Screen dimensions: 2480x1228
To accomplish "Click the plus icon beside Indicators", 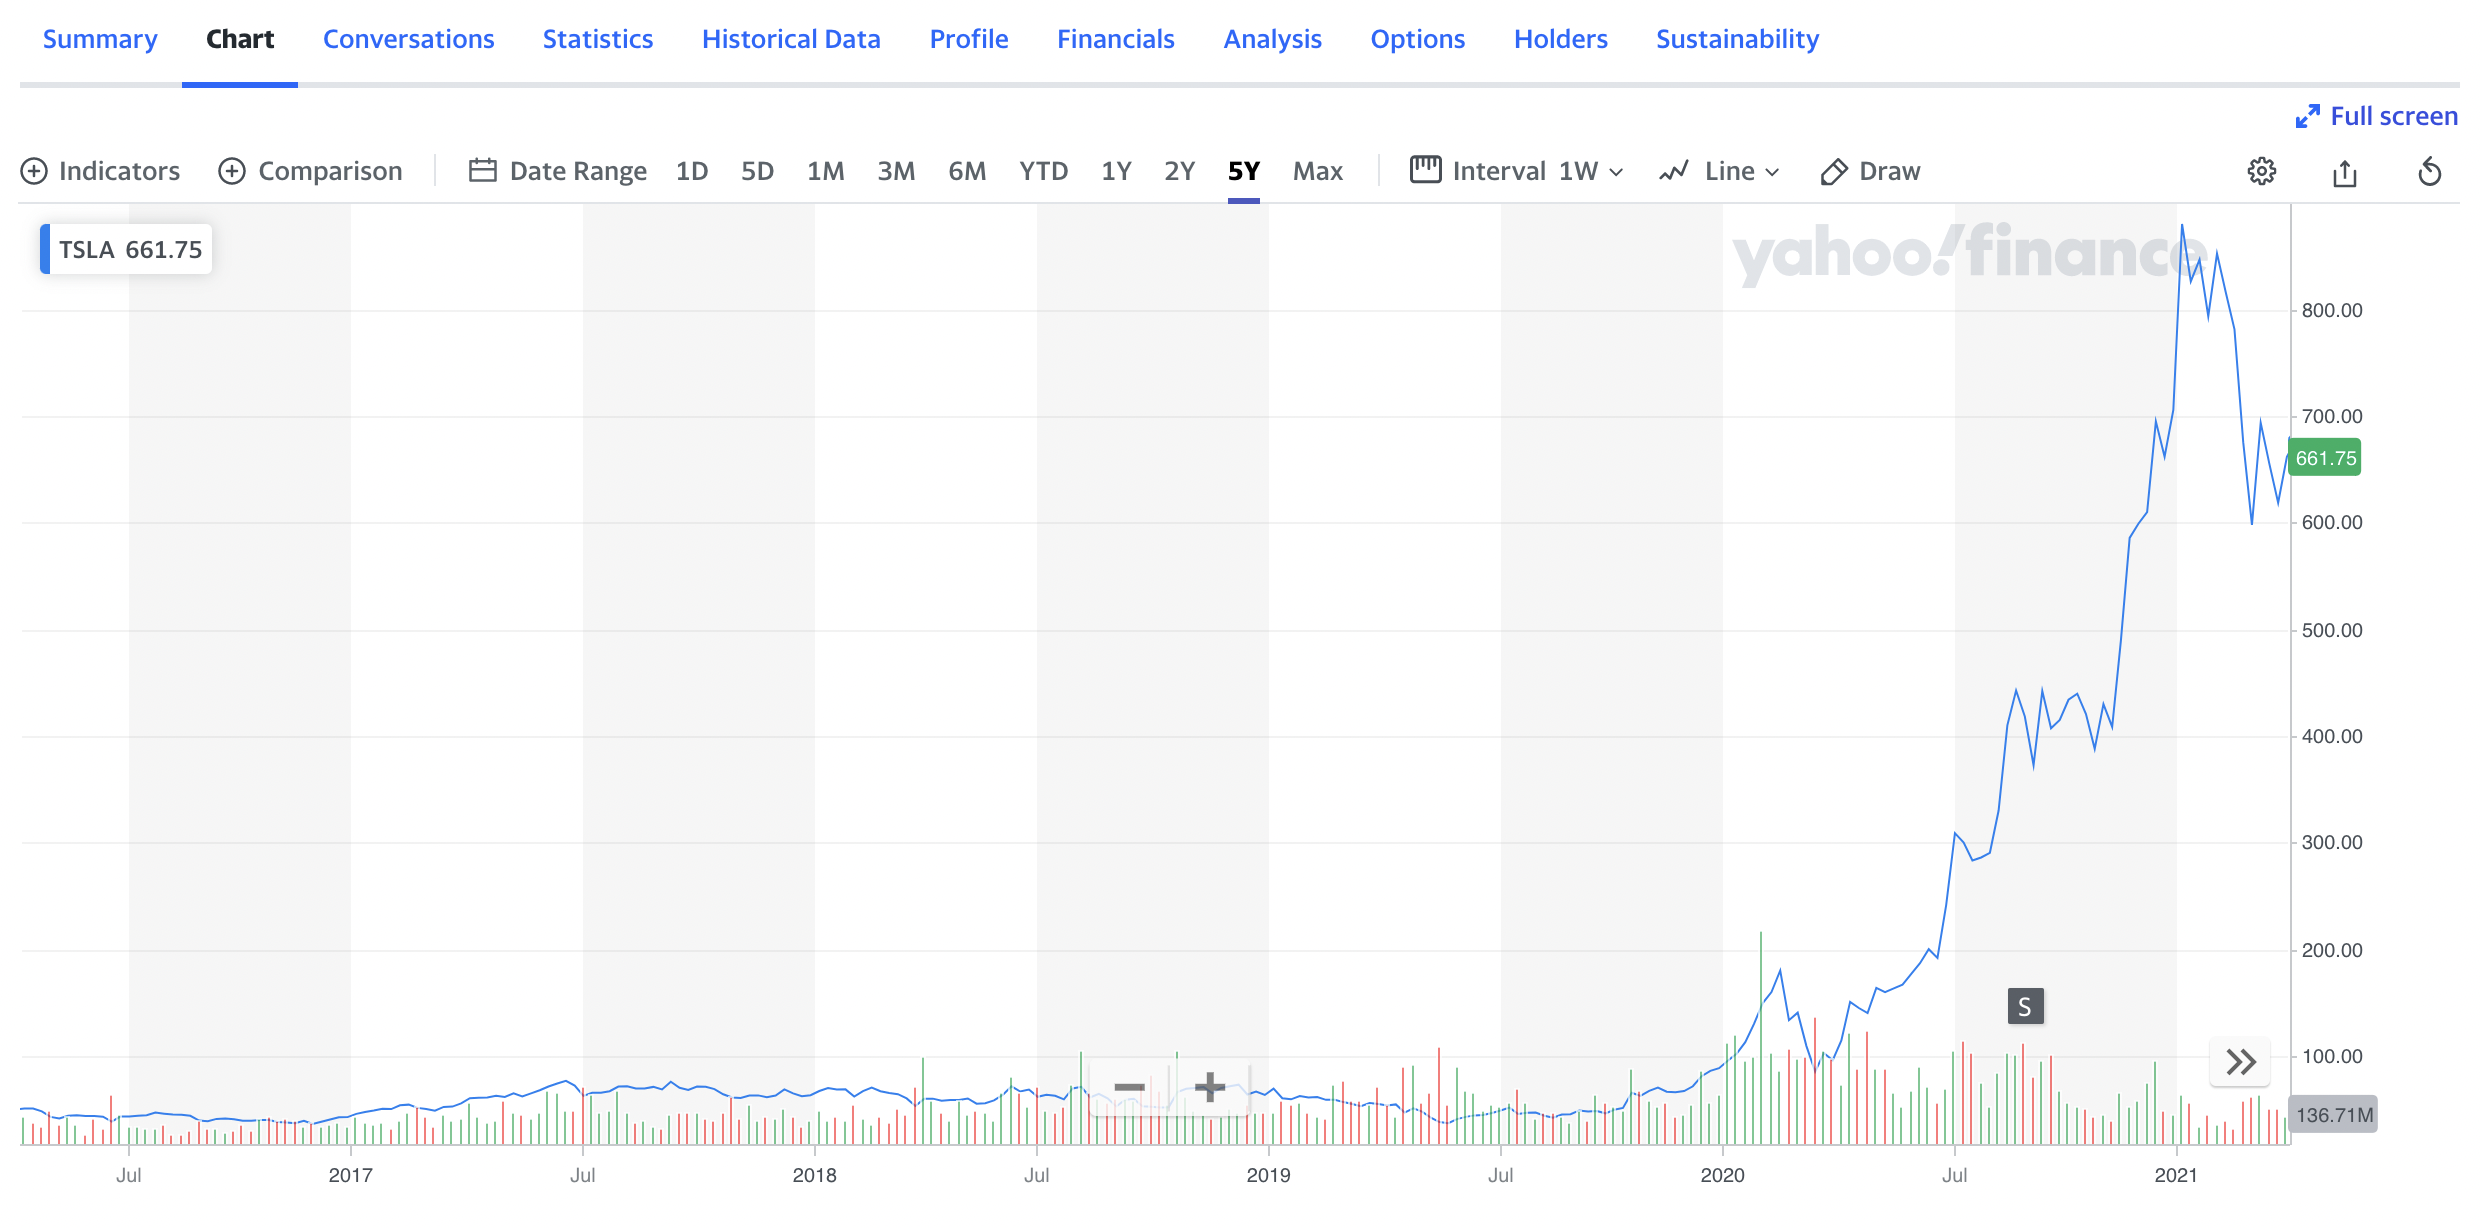I will (x=34, y=171).
